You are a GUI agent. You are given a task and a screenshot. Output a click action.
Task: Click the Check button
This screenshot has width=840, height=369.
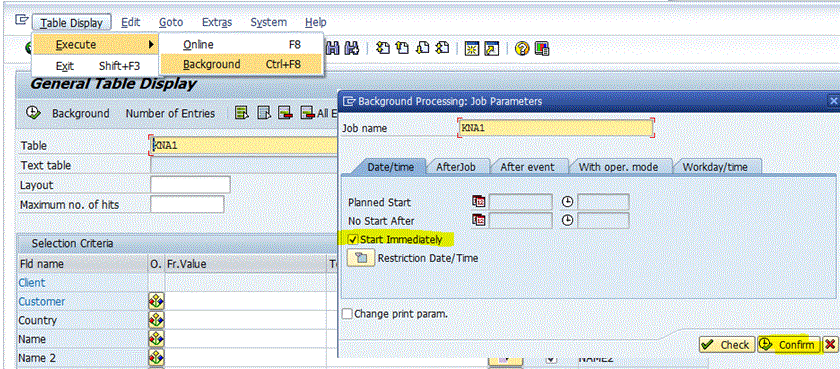point(727,345)
